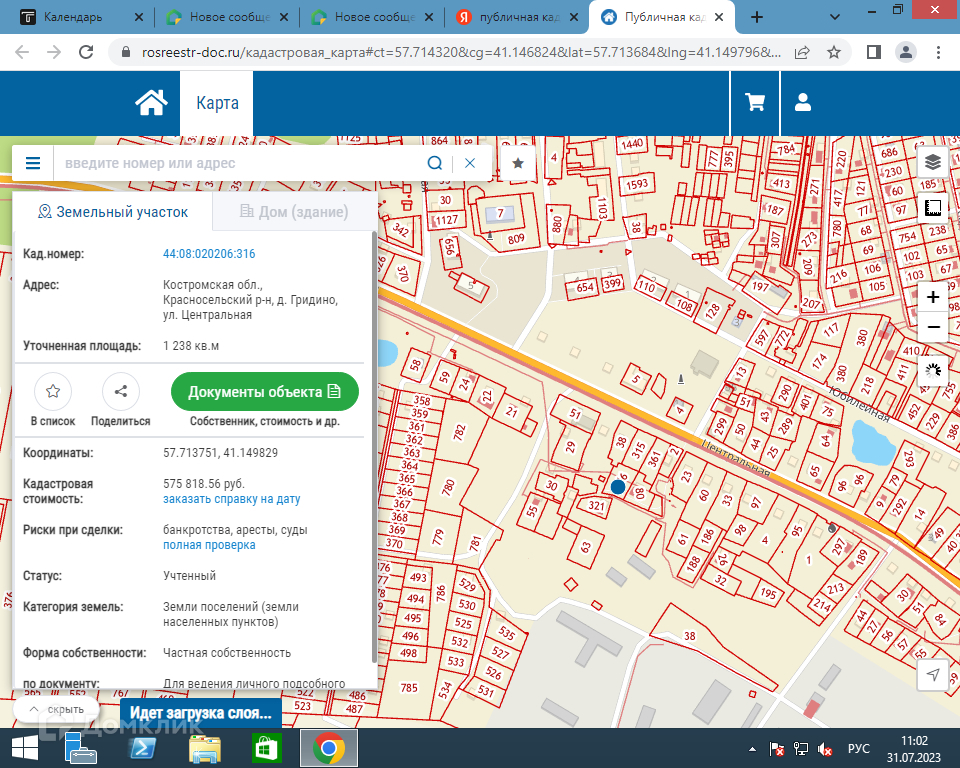This screenshot has width=960, height=768.
Task: Collapse the info panel with Скрыть
Action: (56, 709)
